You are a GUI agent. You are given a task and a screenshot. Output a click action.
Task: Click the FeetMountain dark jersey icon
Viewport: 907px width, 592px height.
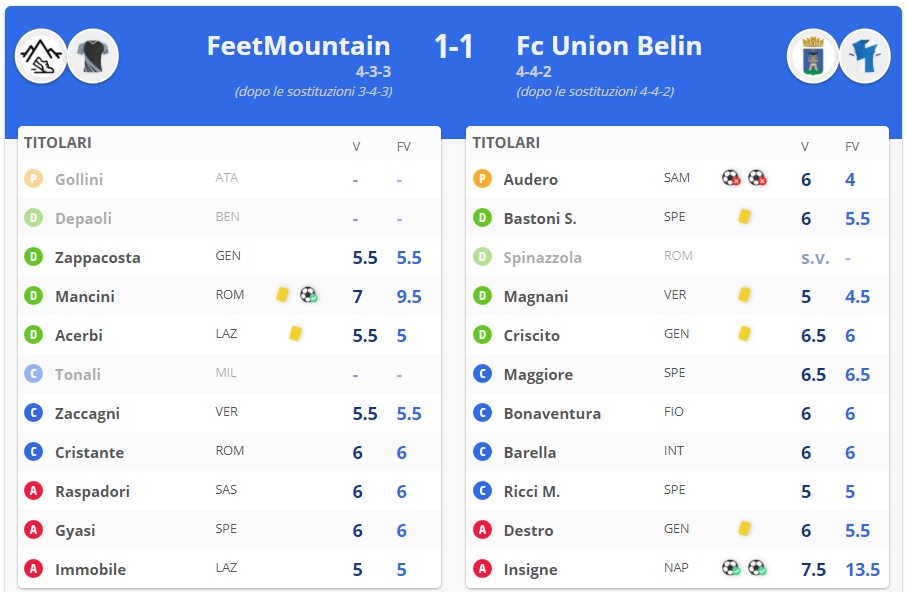(x=93, y=56)
